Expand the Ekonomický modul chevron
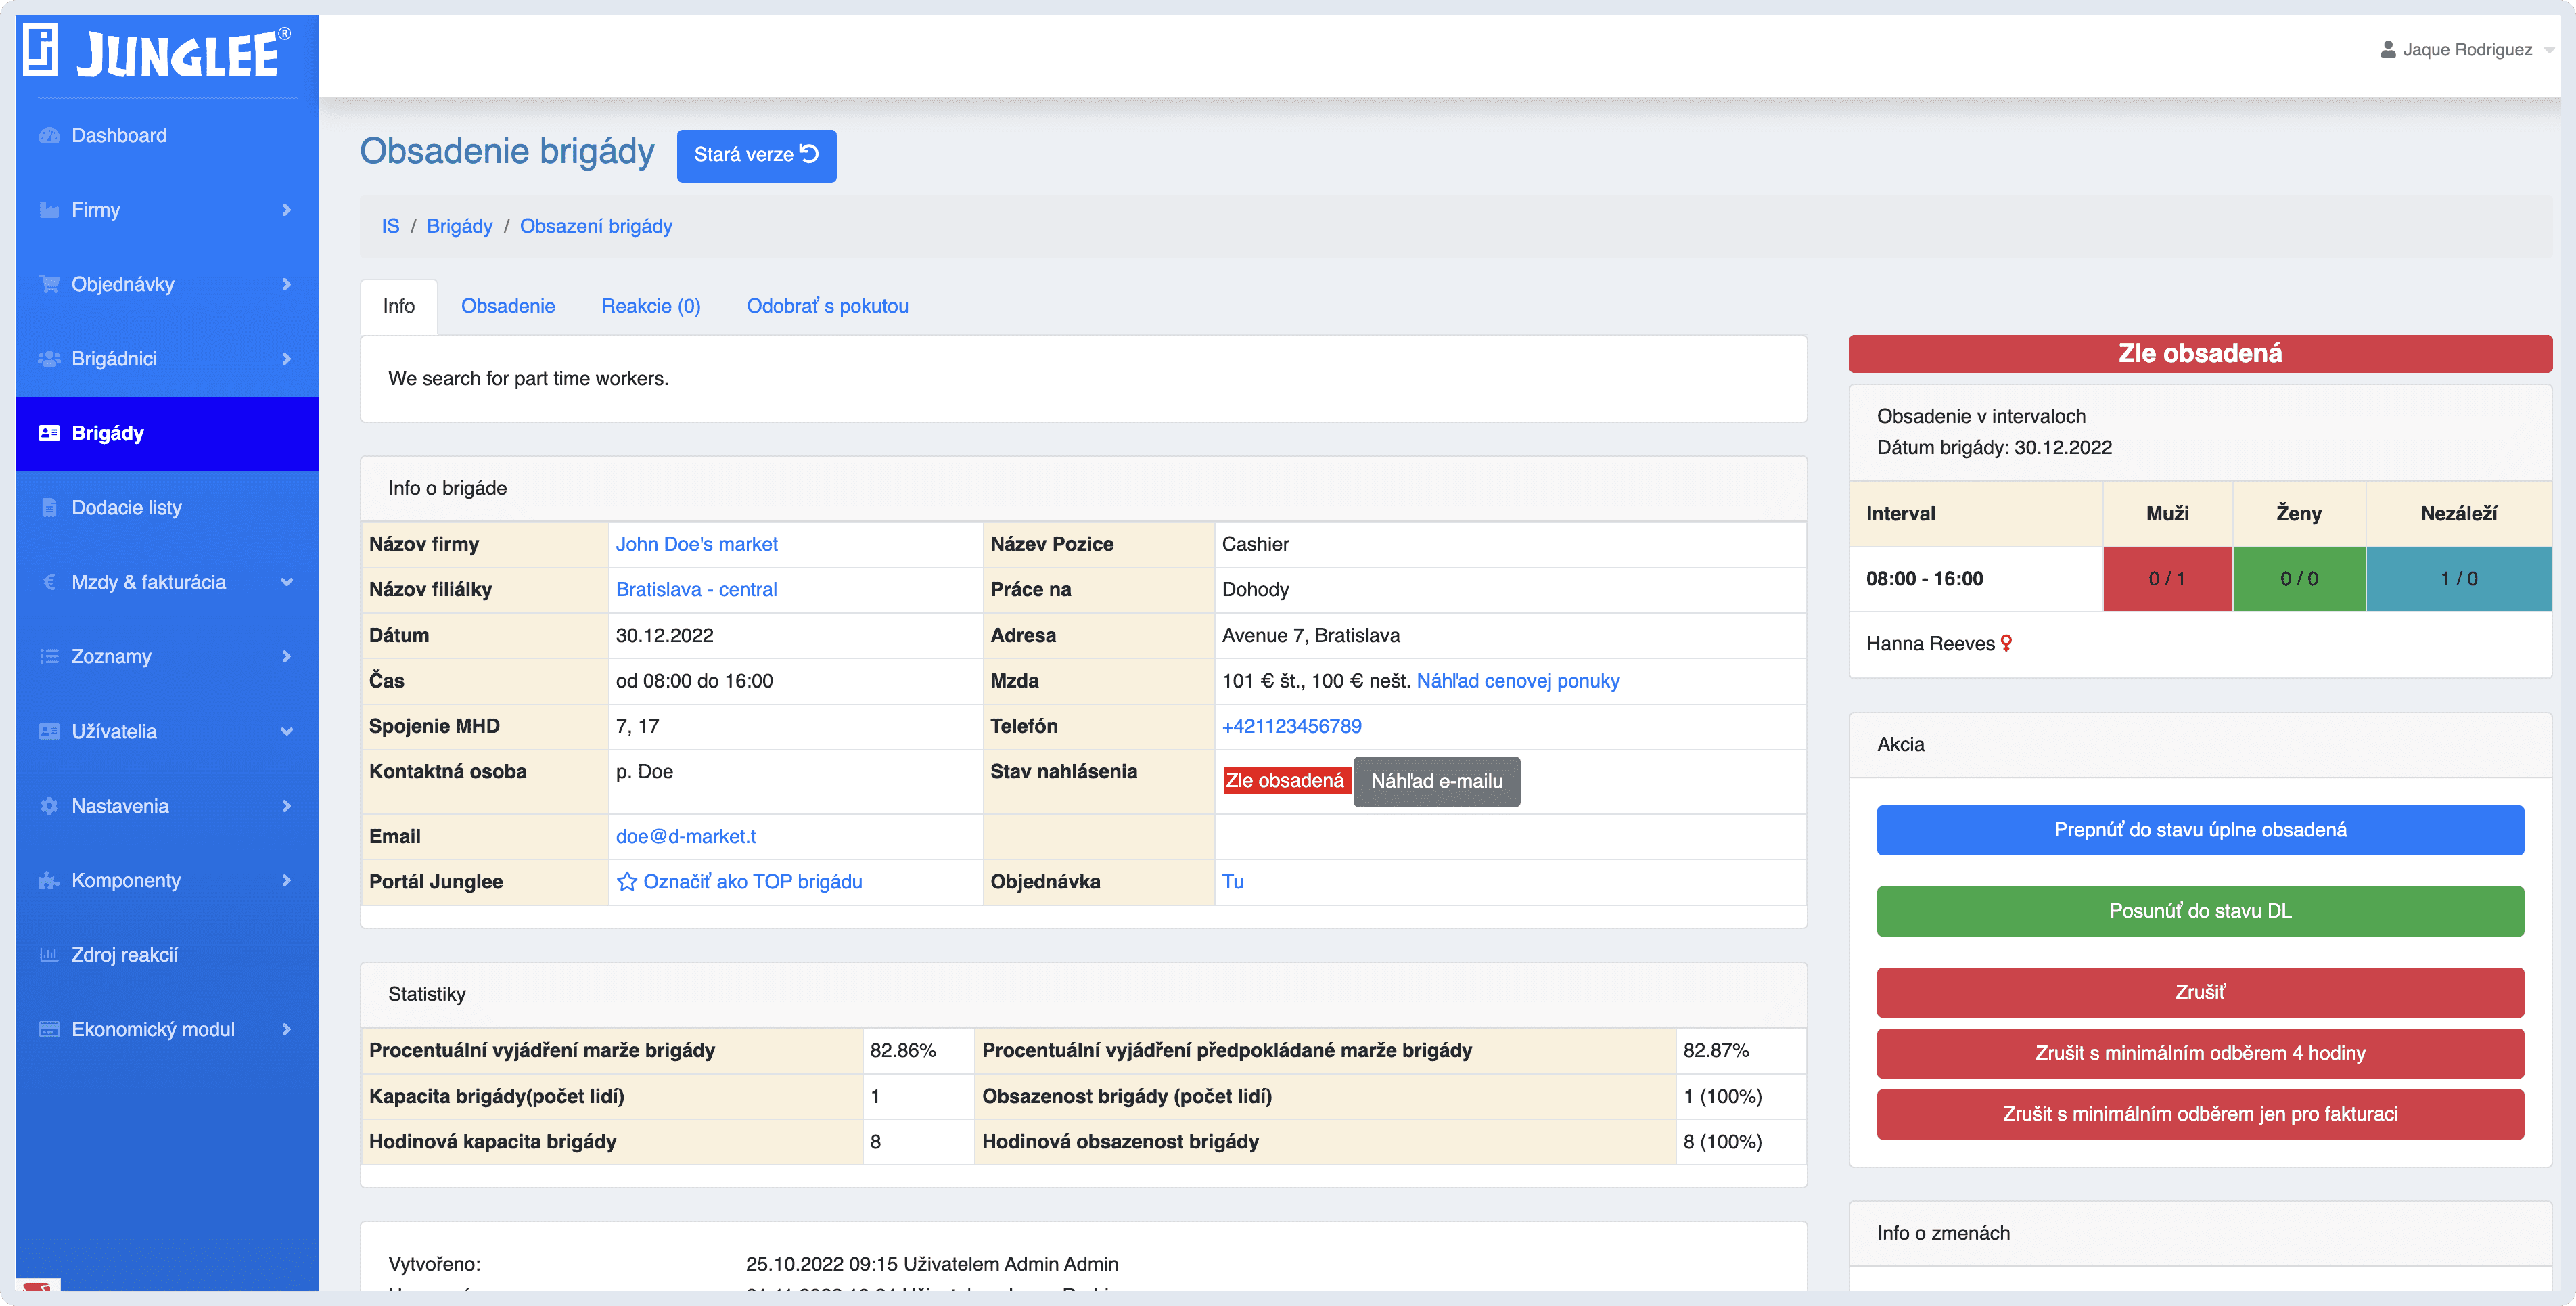This screenshot has width=2576, height=1306. coord(287,1029)
